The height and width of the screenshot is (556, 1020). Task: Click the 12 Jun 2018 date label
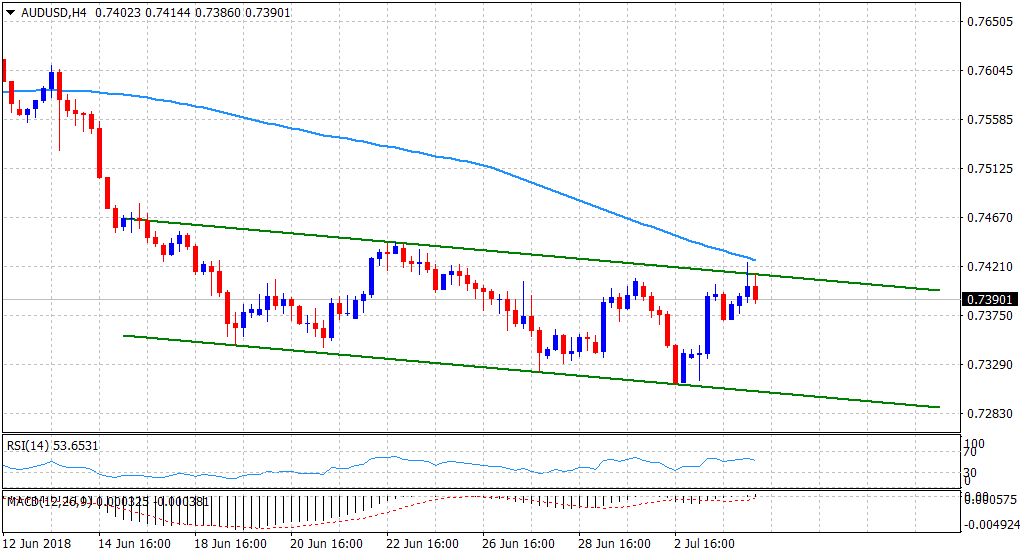tap(36, 544)
